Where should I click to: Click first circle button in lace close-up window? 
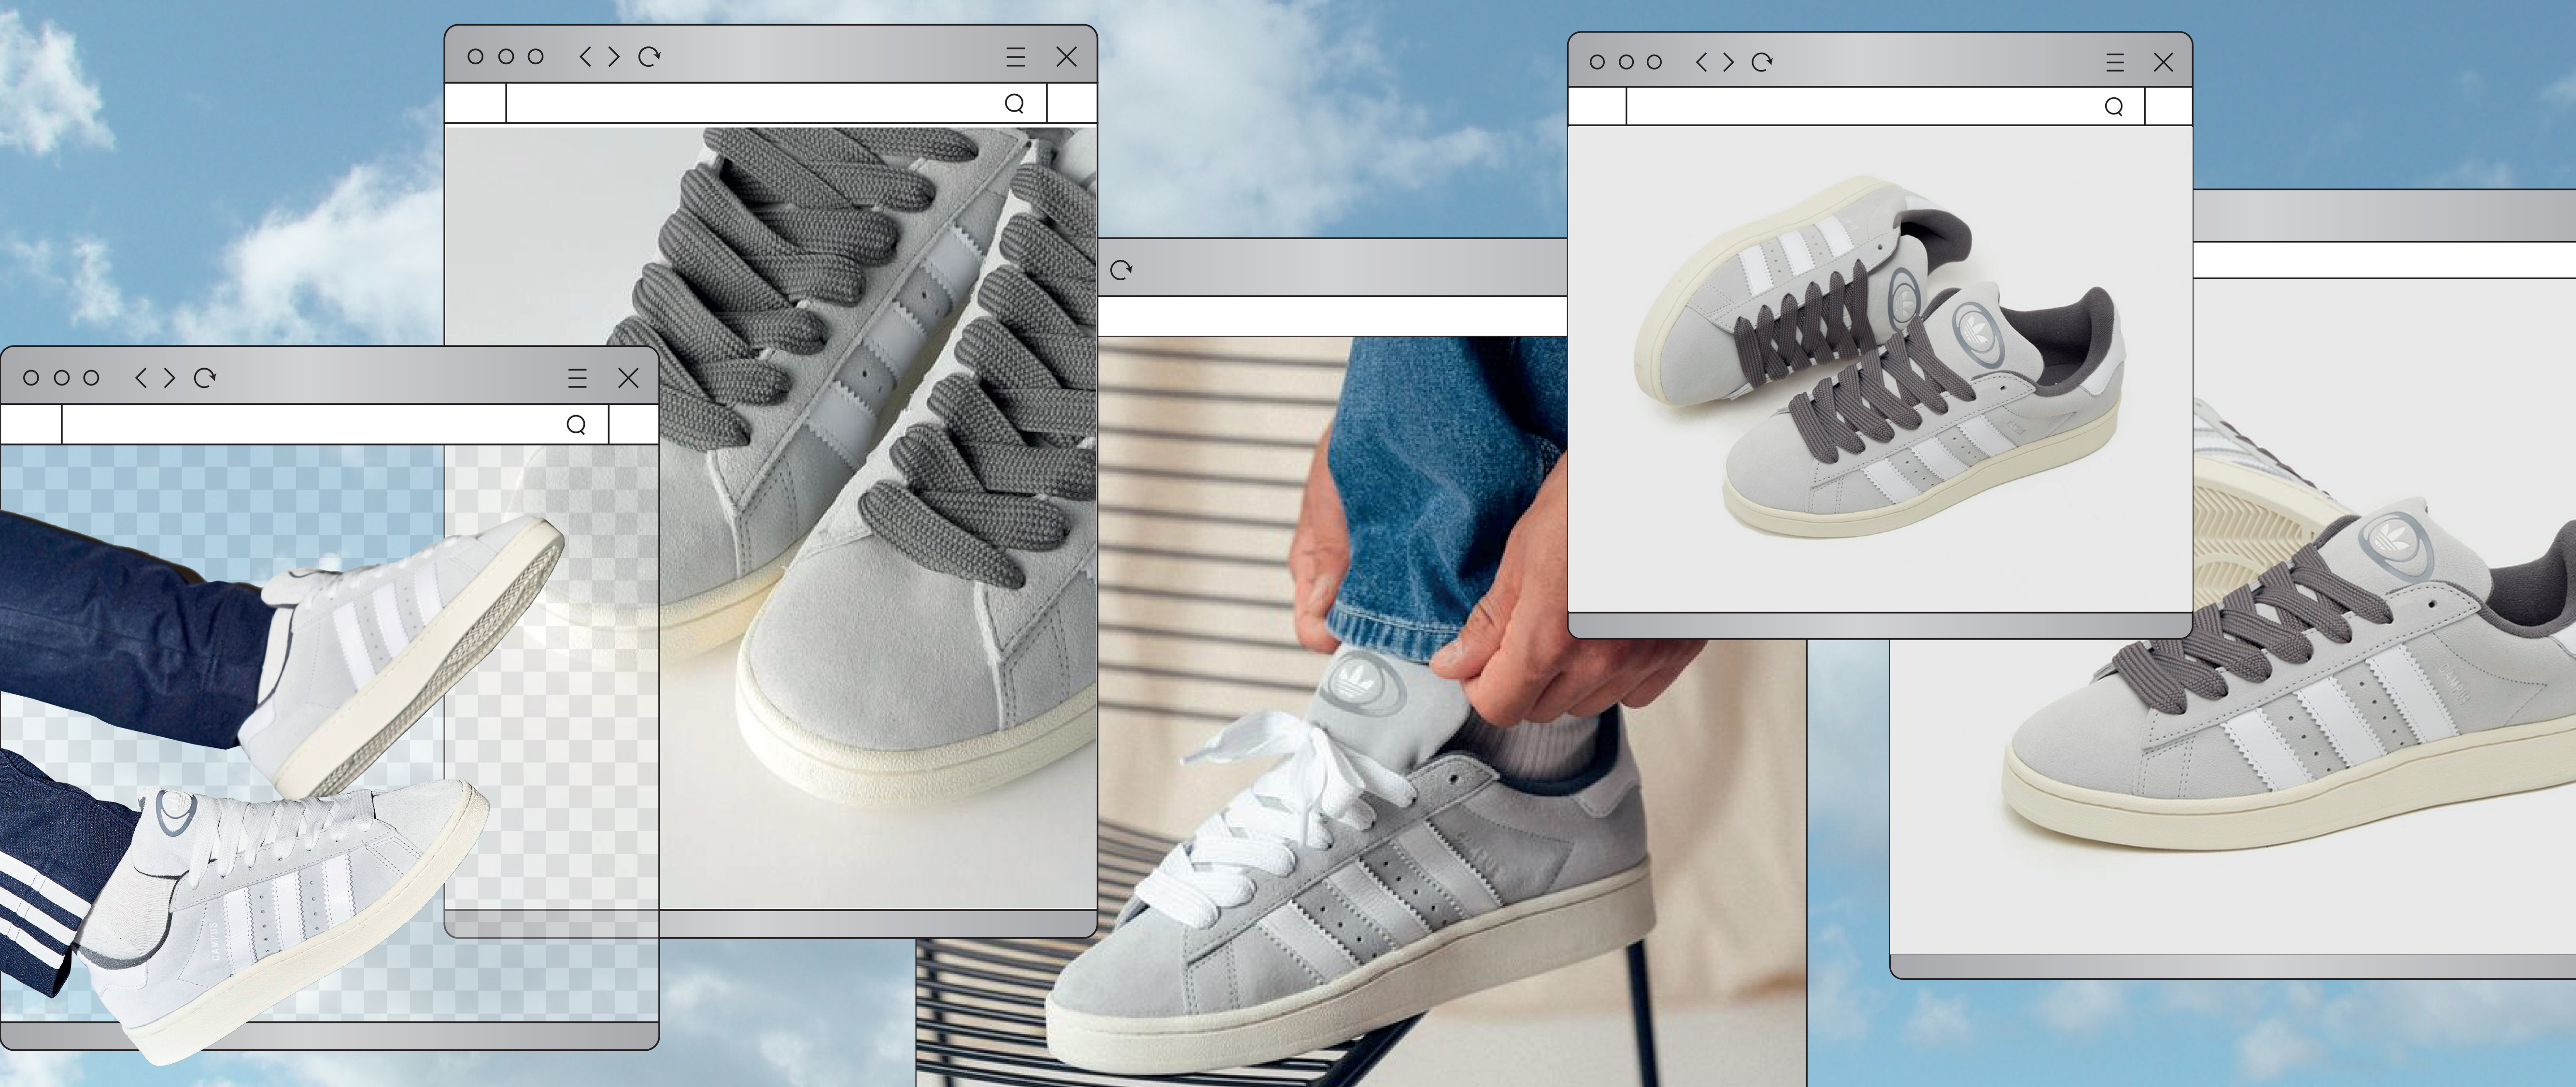pos(476,56)
